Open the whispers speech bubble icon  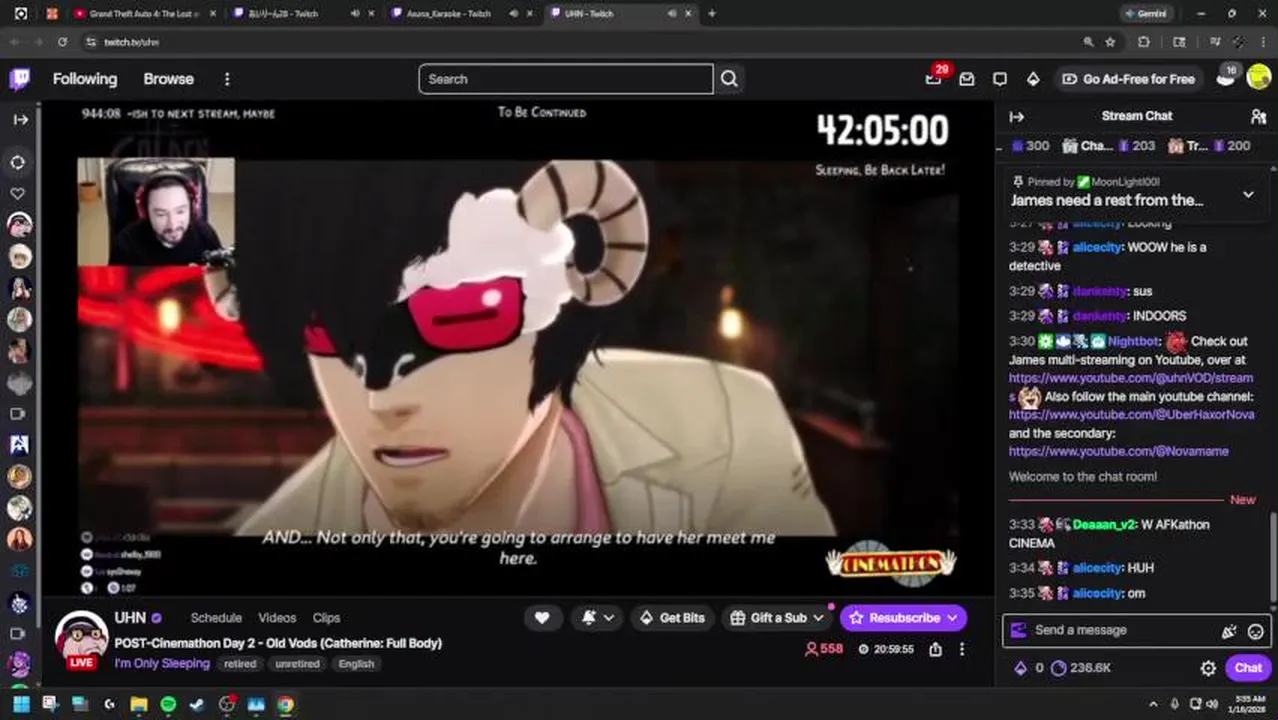1000,79
